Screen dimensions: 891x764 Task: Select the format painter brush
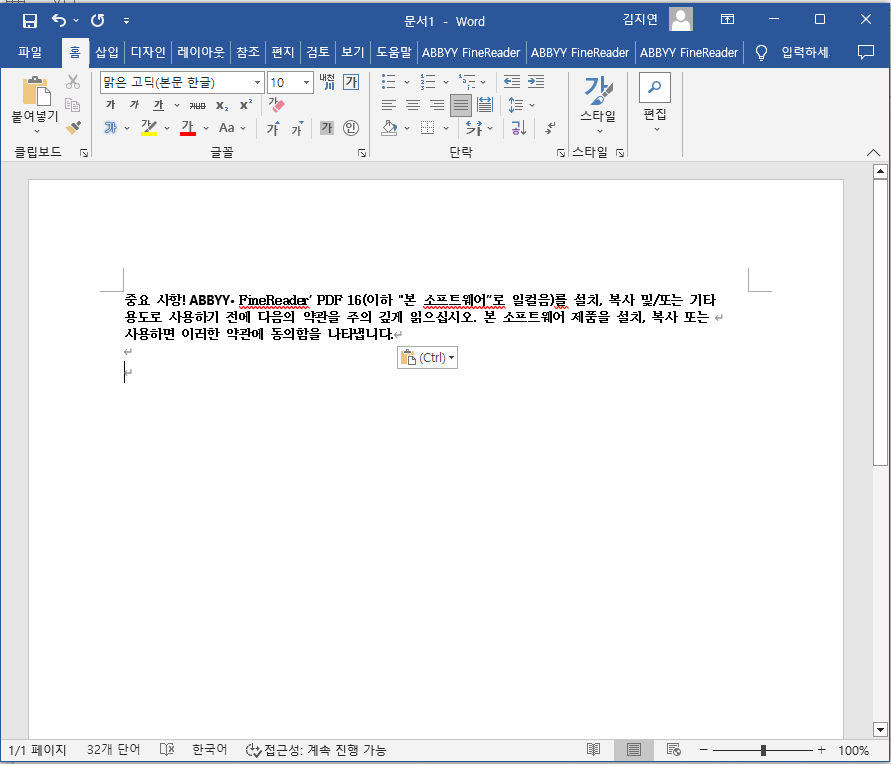[x=73, y=127]
